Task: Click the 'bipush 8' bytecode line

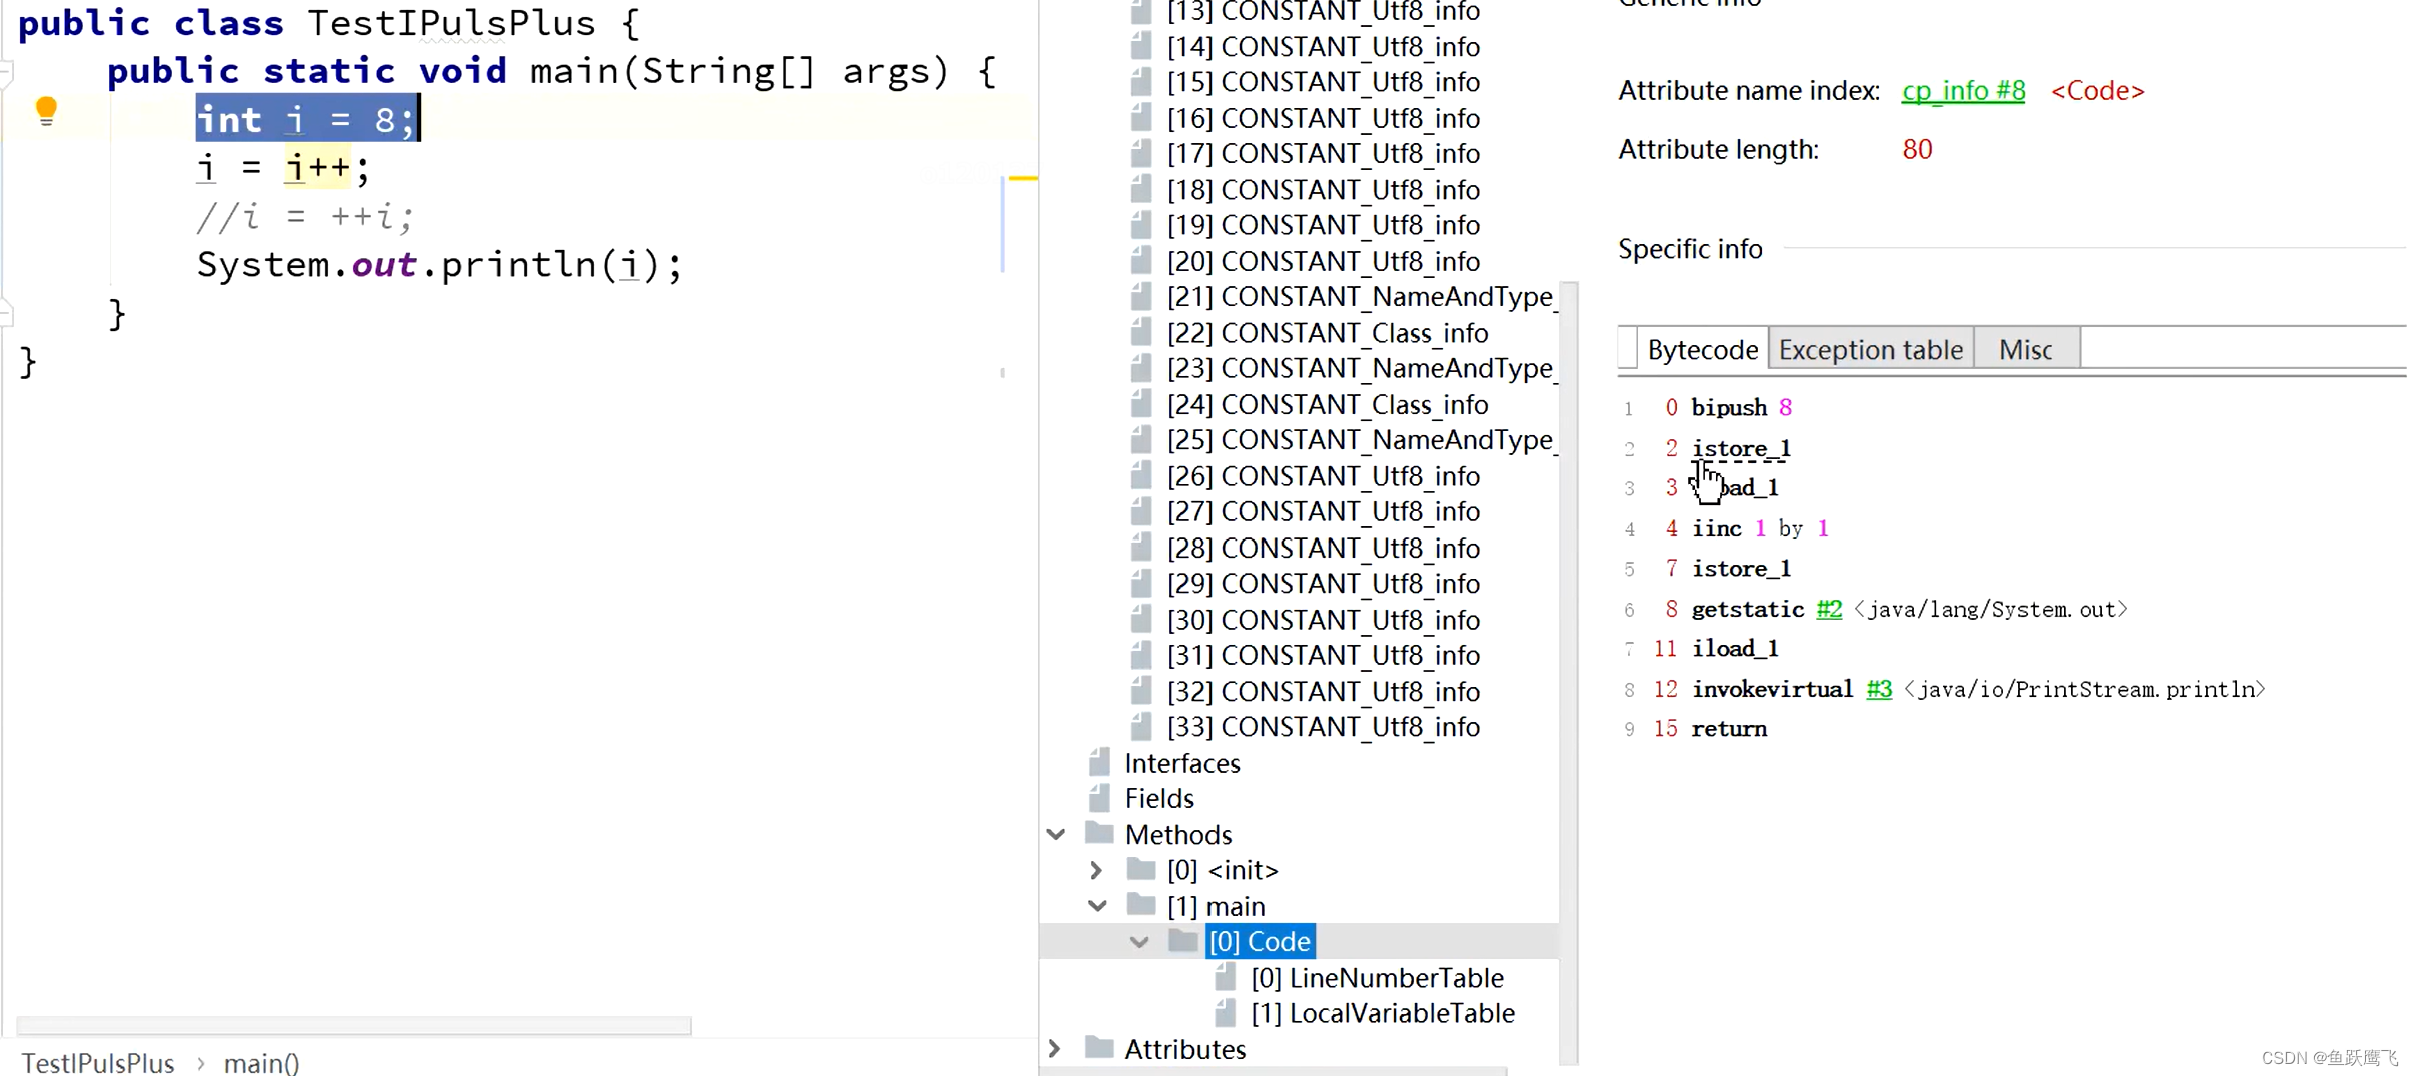Action: (x=1741, y=408)
